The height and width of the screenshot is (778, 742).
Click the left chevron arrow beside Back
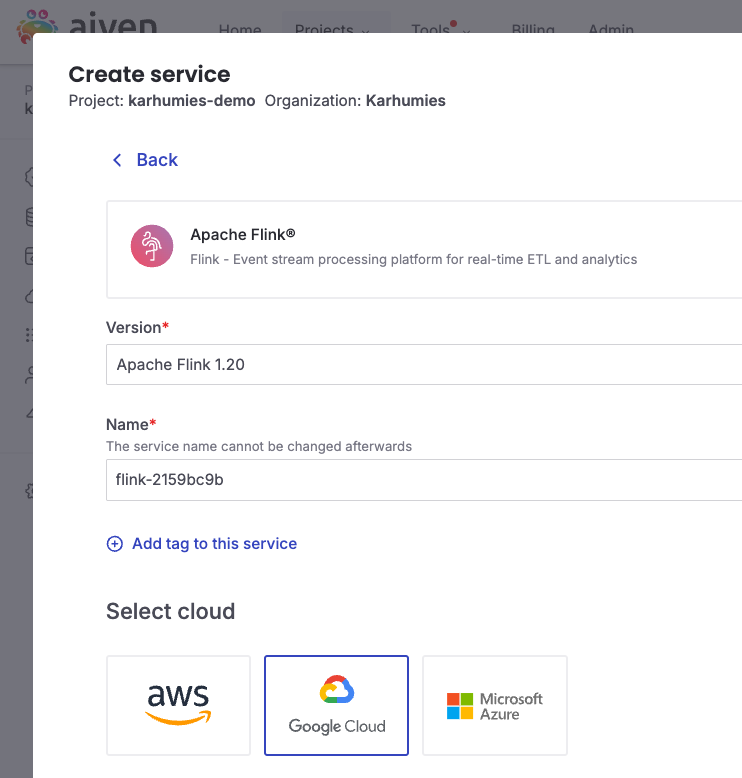tap(117, 160)
